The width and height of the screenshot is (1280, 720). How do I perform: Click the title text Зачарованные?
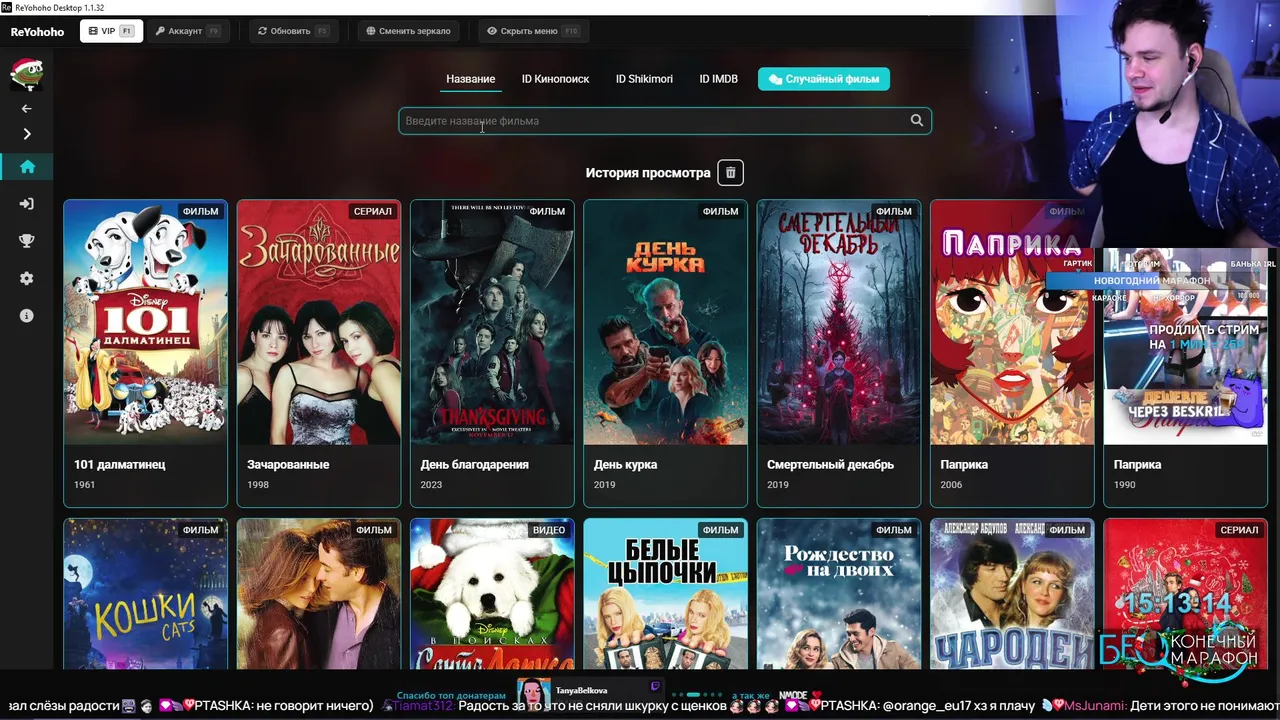point(288,464)
